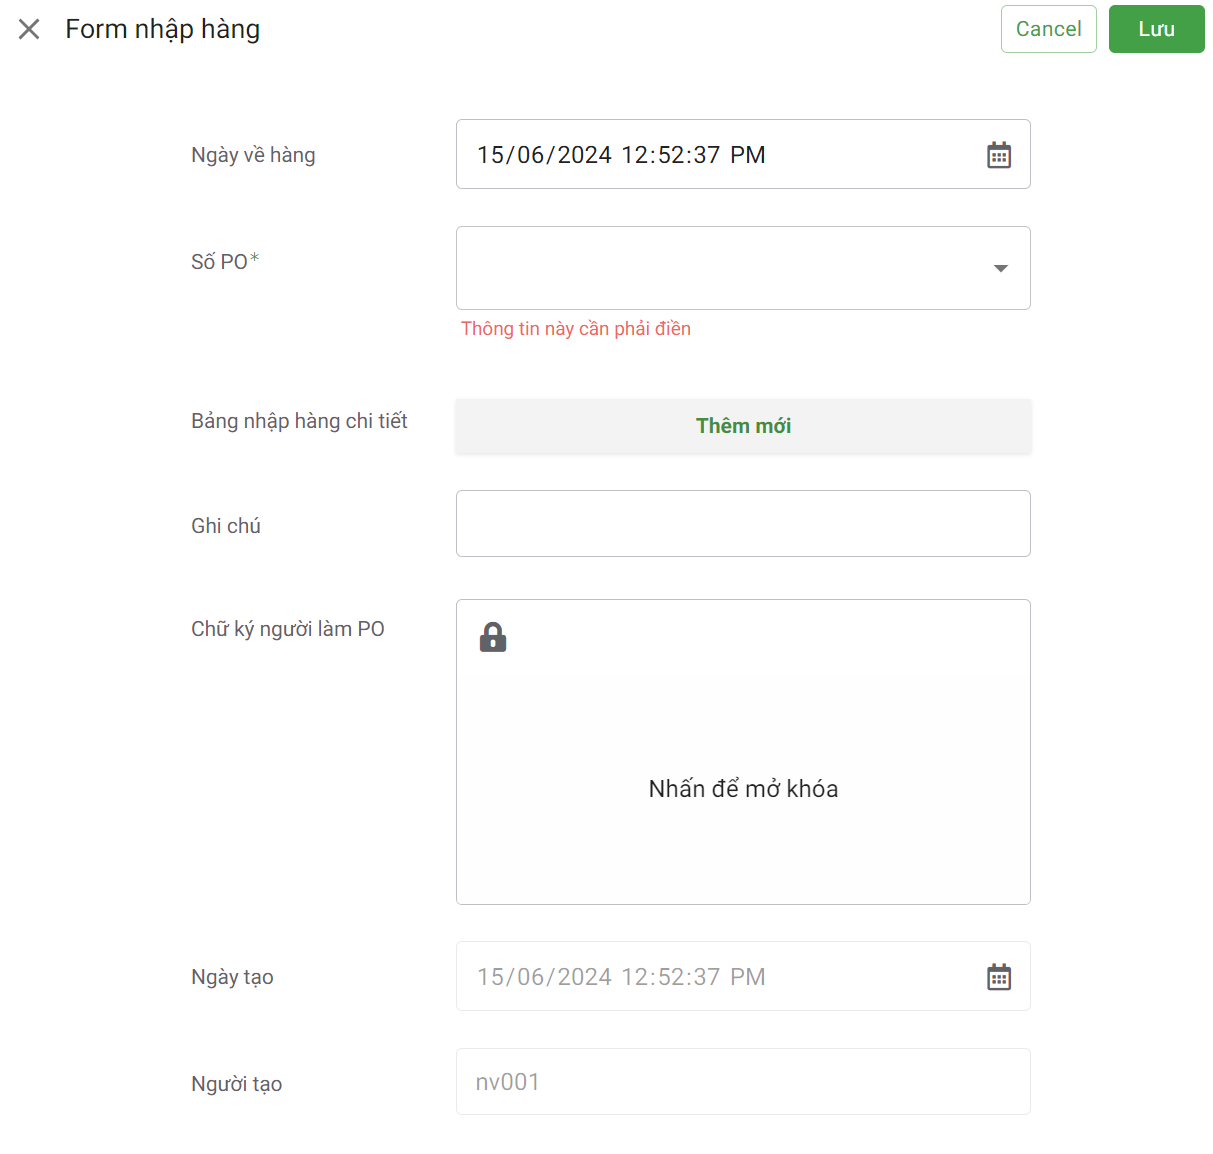Click the "Bảng nhập hàng chi tiết" label
This screenshot has width=1213, height=1154.
[x=299, y=421]
